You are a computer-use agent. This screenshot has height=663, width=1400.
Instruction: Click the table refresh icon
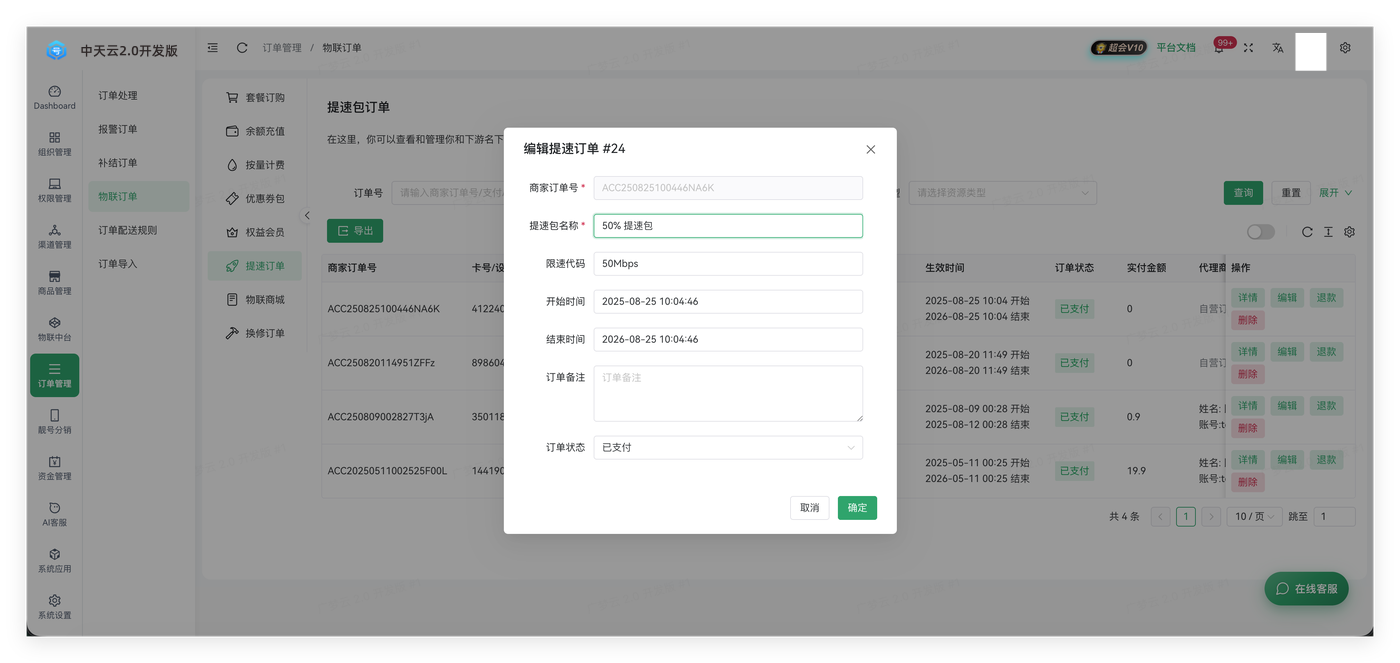coord(1307,232)
